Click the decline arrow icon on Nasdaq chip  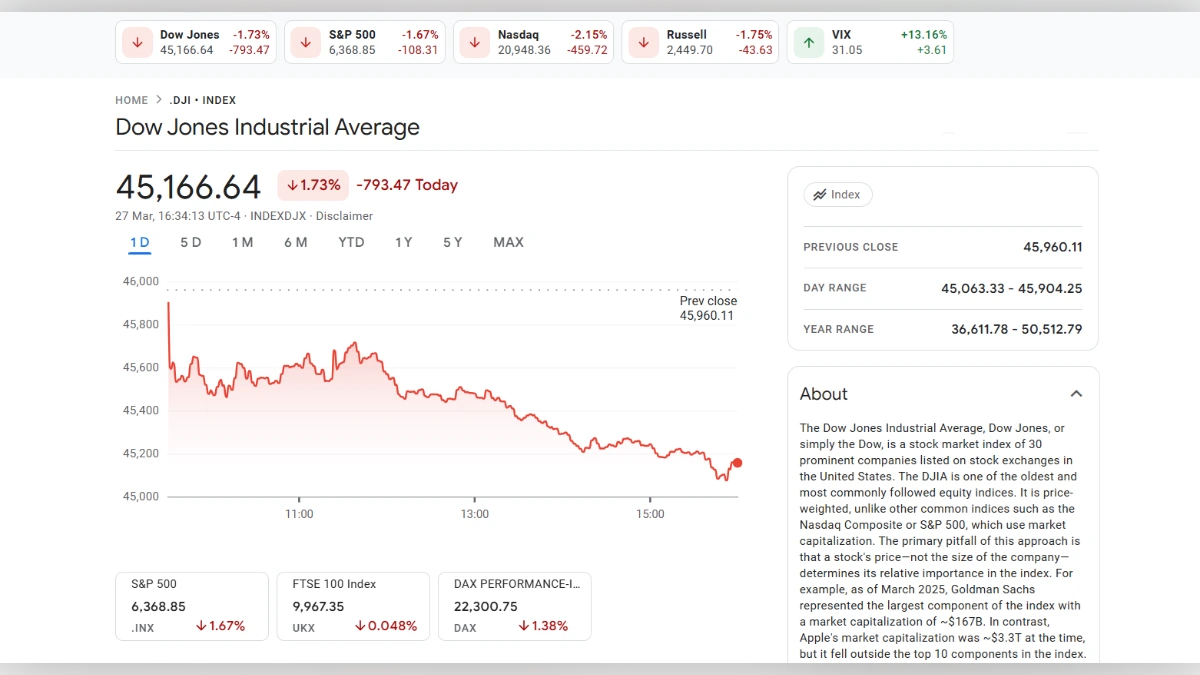(473, 42)
